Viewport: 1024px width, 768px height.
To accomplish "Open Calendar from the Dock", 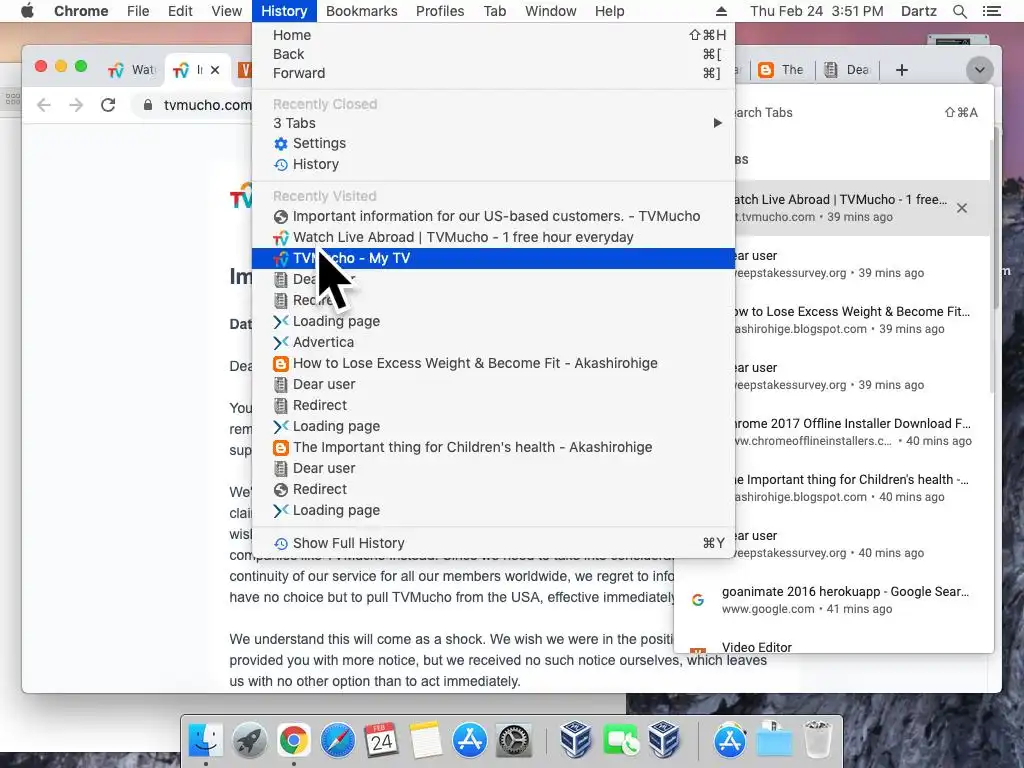I will click(381, 741).
